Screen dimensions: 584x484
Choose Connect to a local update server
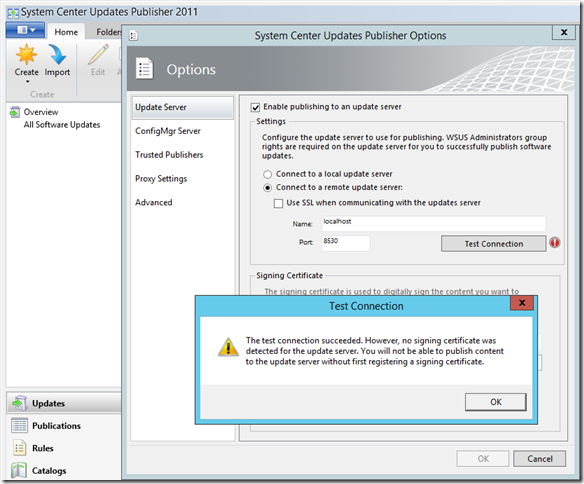pyautogui.click(x=267, y=174)
